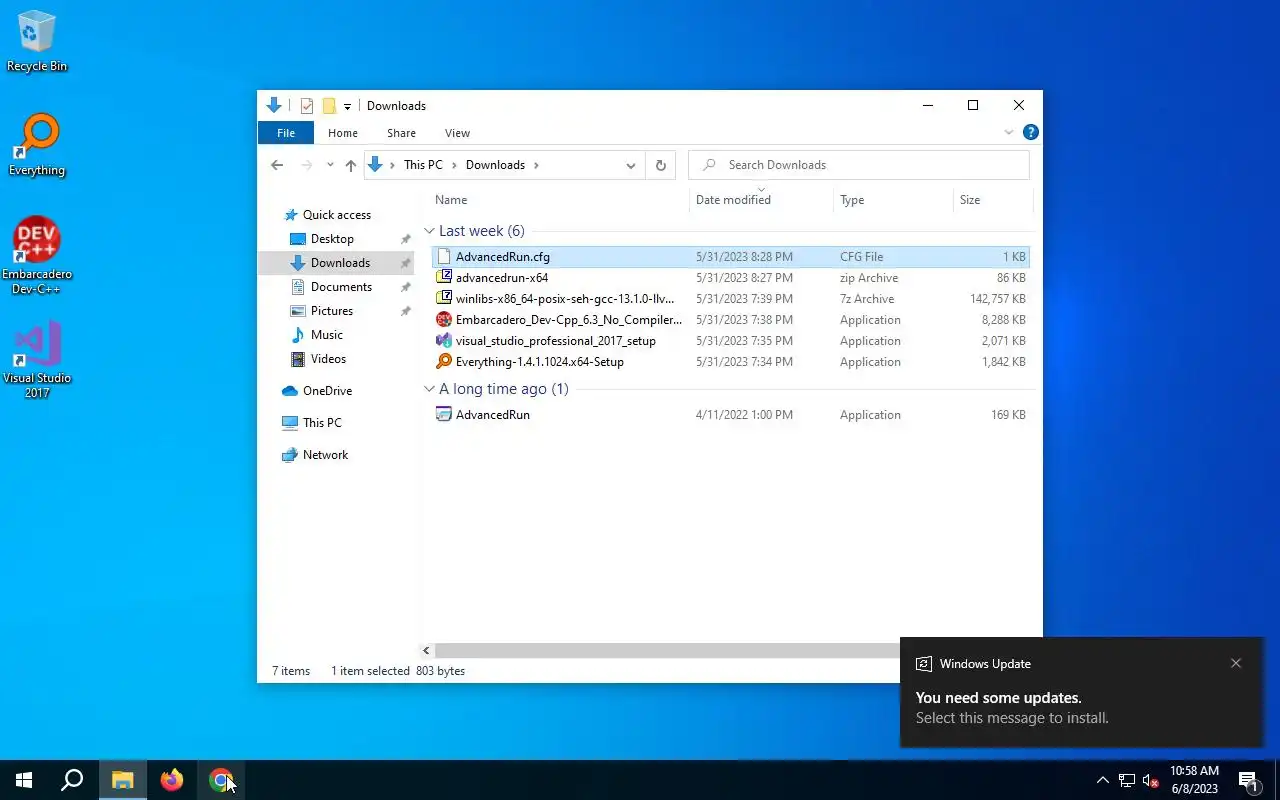
Task: Switch to the Share ribbon tab
Action: (401, 133)
